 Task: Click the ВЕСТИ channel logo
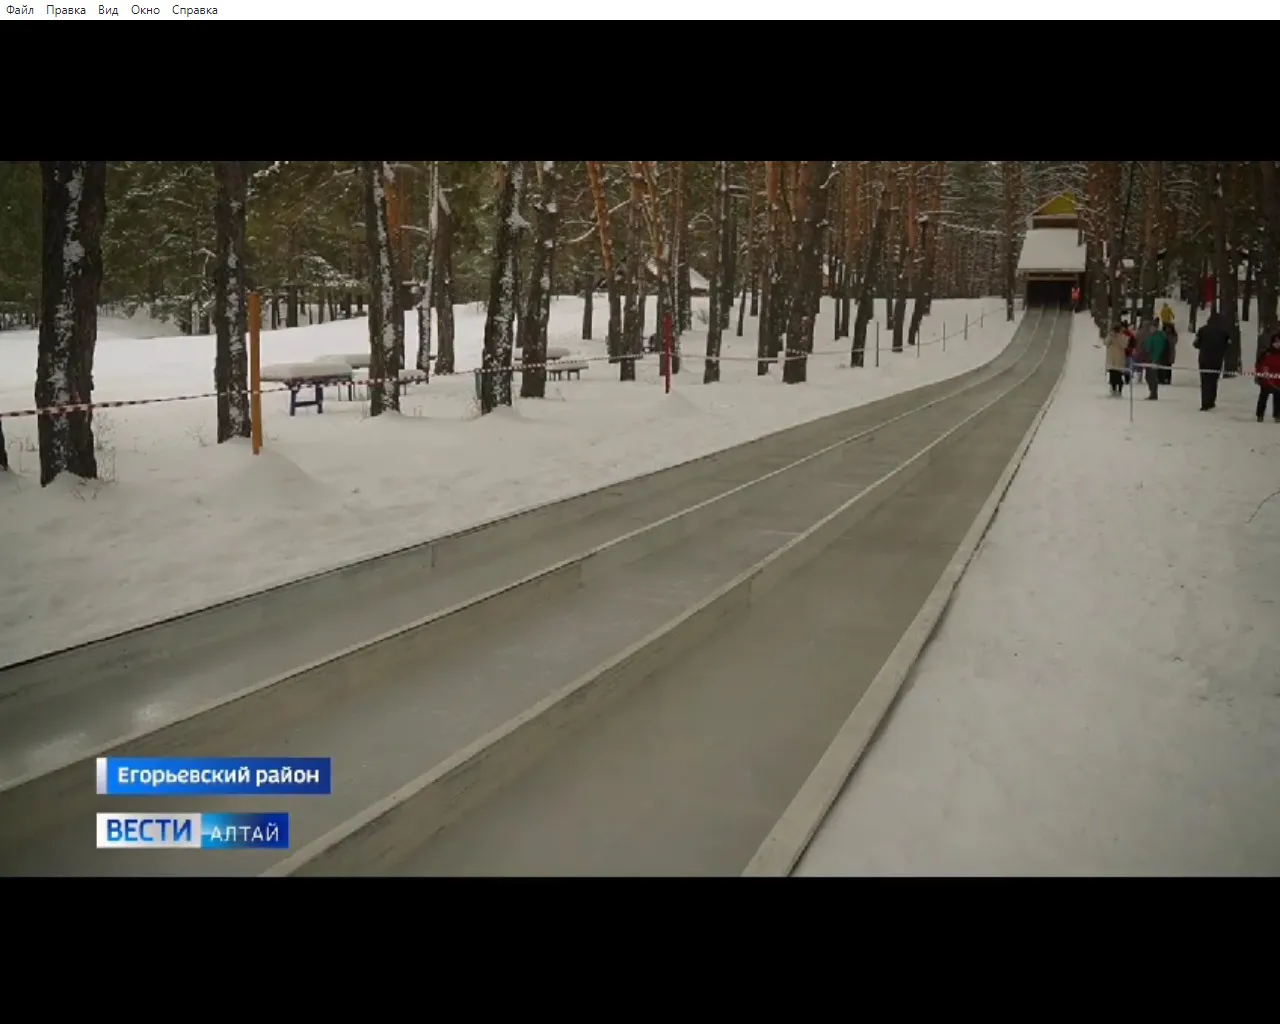pyautogui.click(x=149, y=831)
